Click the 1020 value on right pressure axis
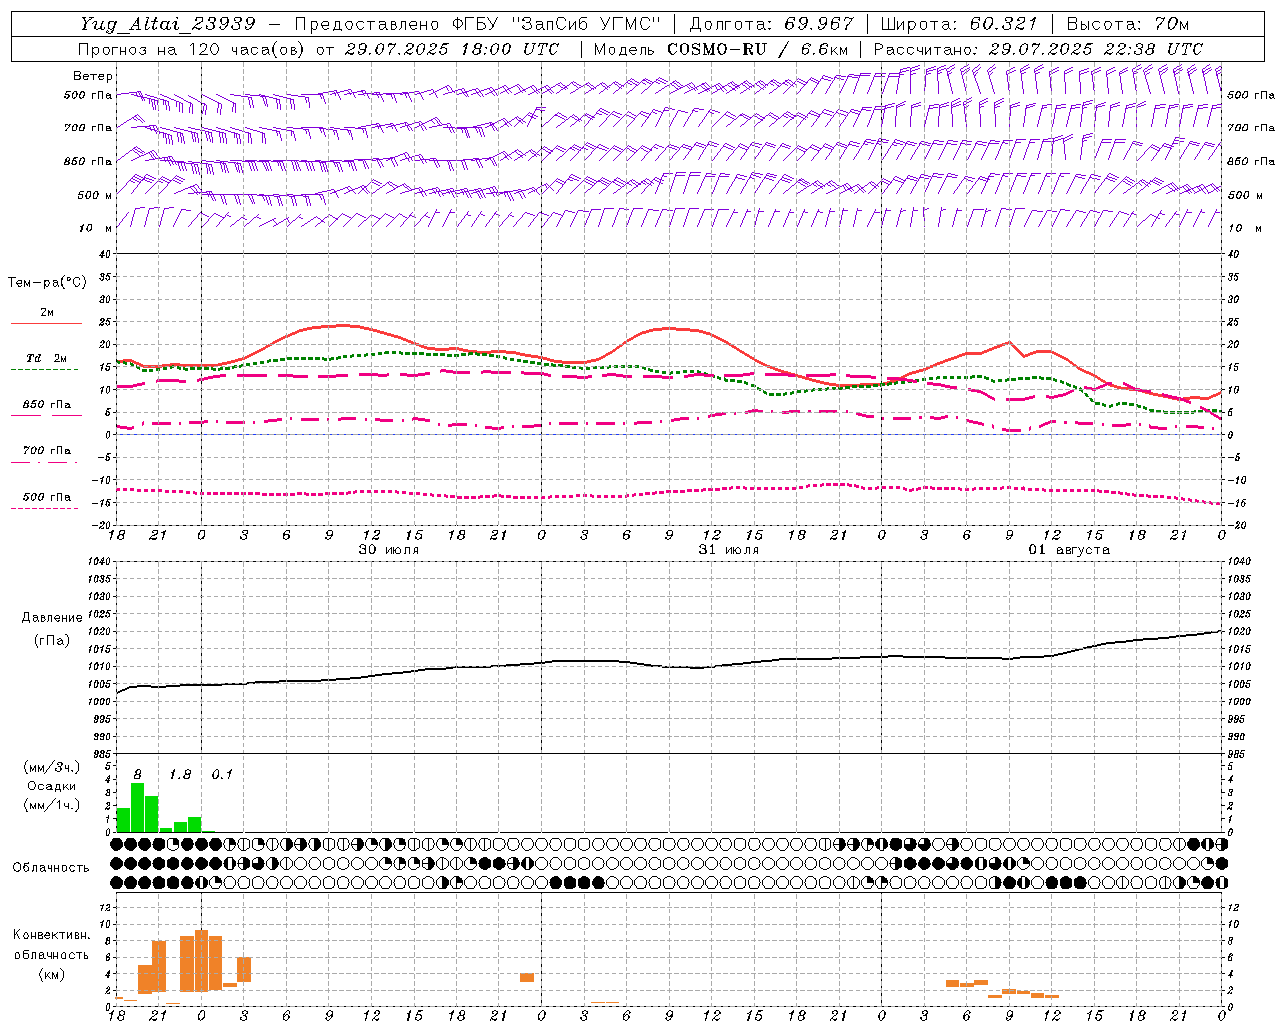The width and height of the screenshot is (1280, 1024). [x=1239, y=632]
